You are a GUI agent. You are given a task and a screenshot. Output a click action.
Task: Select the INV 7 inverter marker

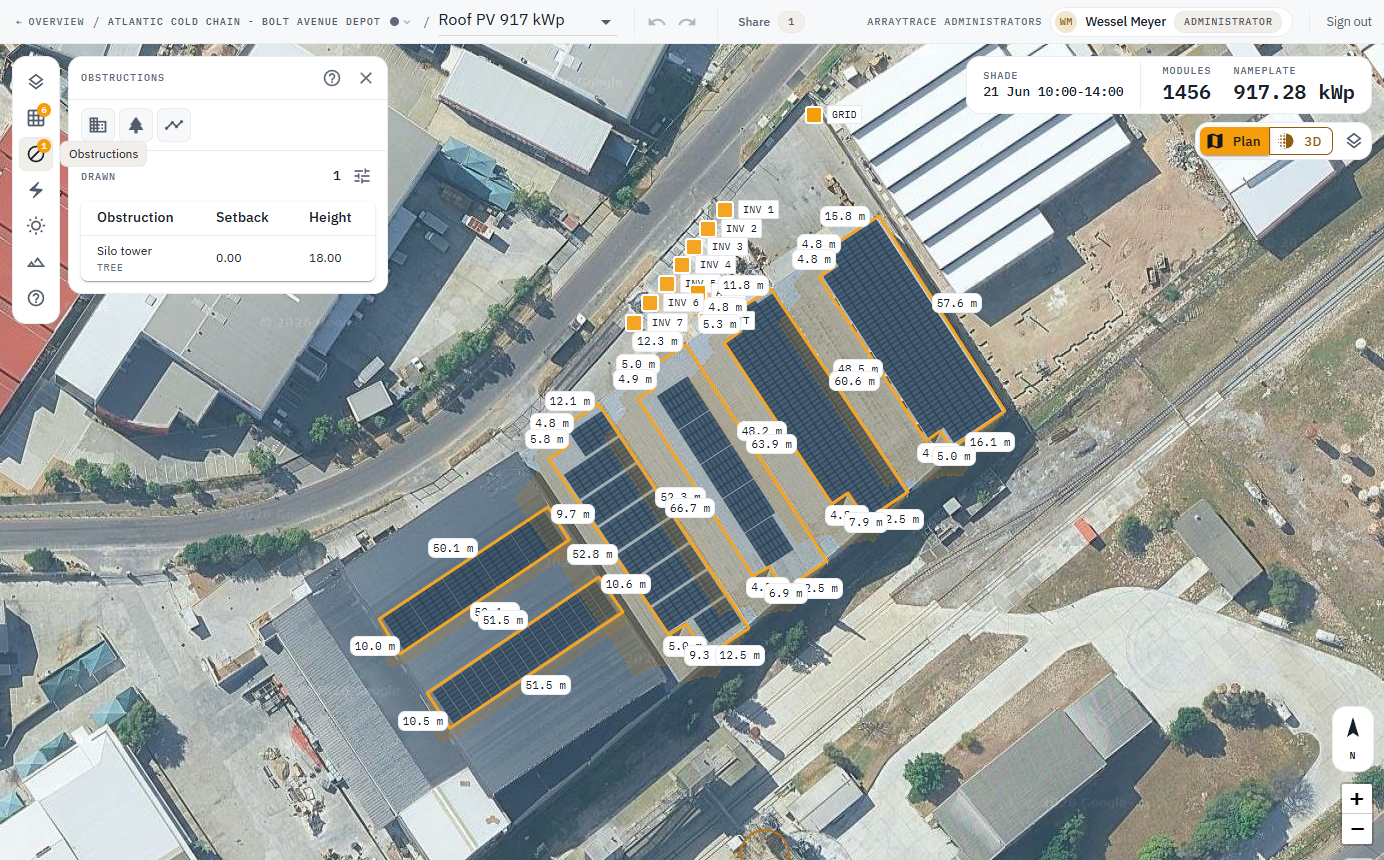point(634,323)
